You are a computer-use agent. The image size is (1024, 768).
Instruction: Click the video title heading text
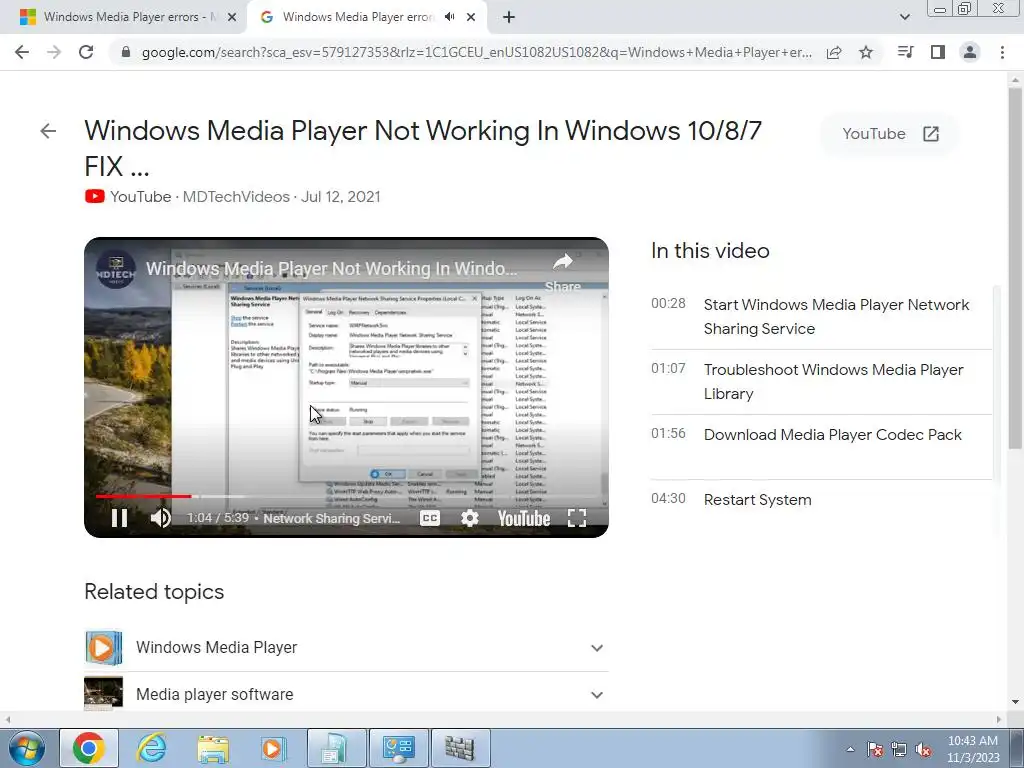[423, 148]
